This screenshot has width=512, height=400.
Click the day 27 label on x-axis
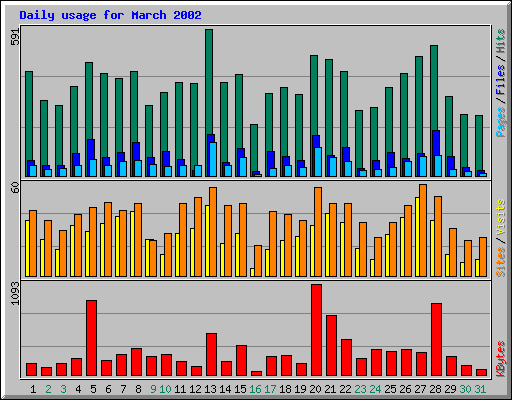420,389
